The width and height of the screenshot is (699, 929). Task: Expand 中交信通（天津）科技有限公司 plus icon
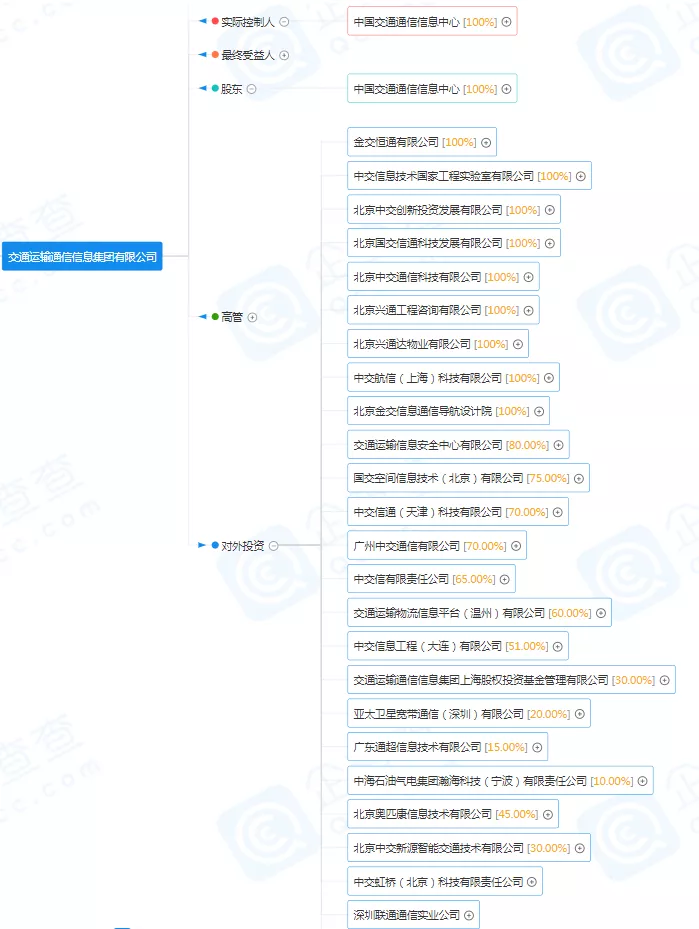point(557,512)
